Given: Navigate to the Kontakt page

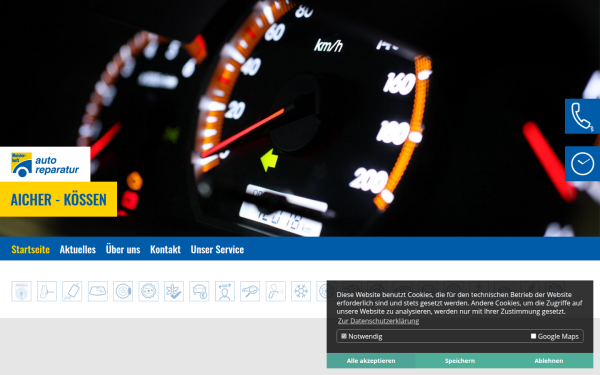Looking at the screenshot, I should click(165, 249).
